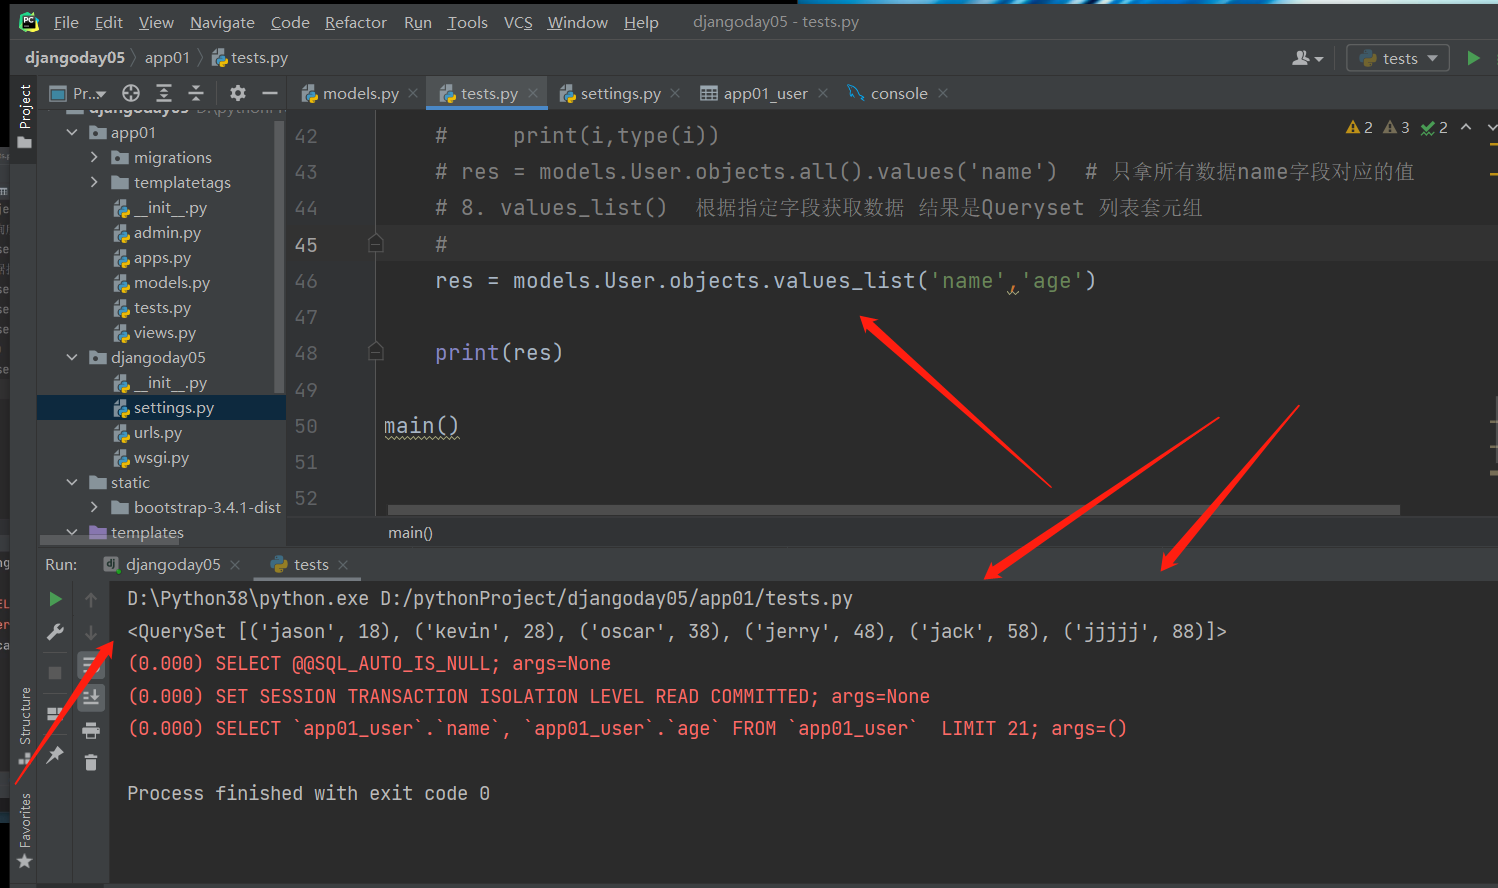Toggle scroll to end in Run console
This screenshot has width=1498, height=888.
pyautogui.click(x=91, y=697)
